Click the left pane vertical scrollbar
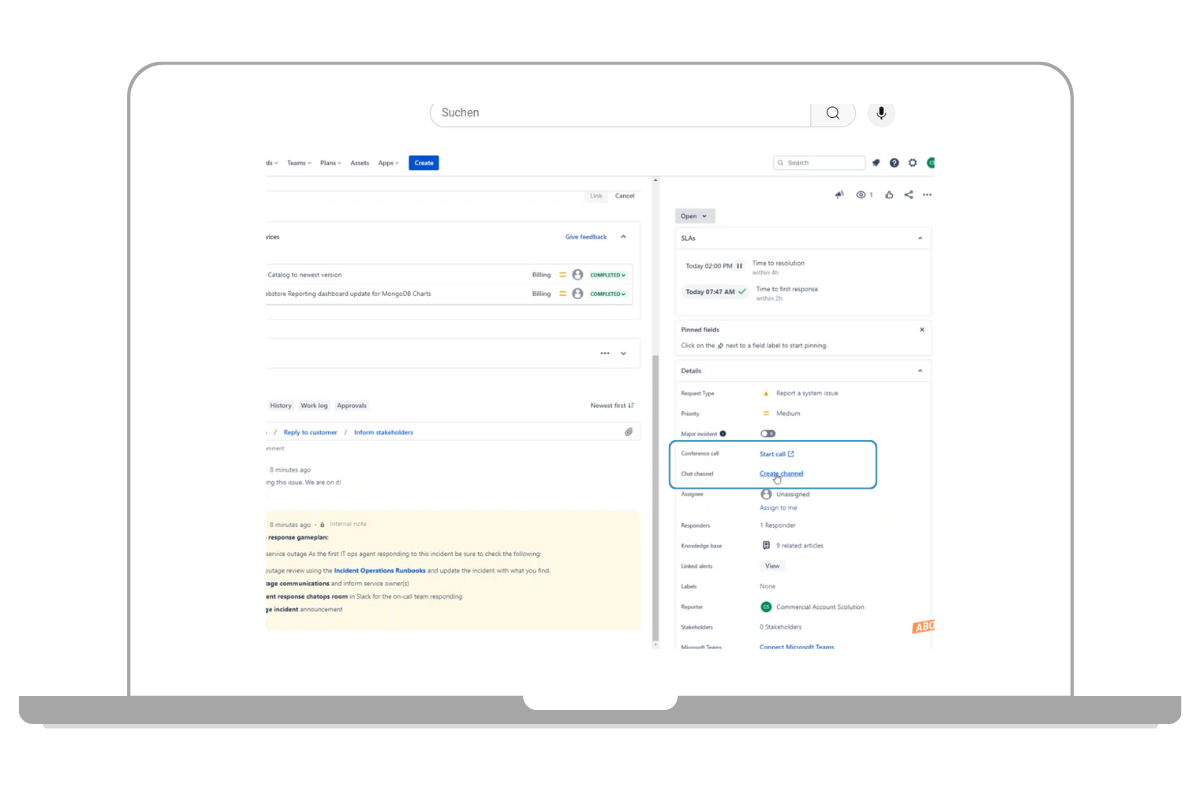This screenshot has width=1200, height=790. coord(656,500)
